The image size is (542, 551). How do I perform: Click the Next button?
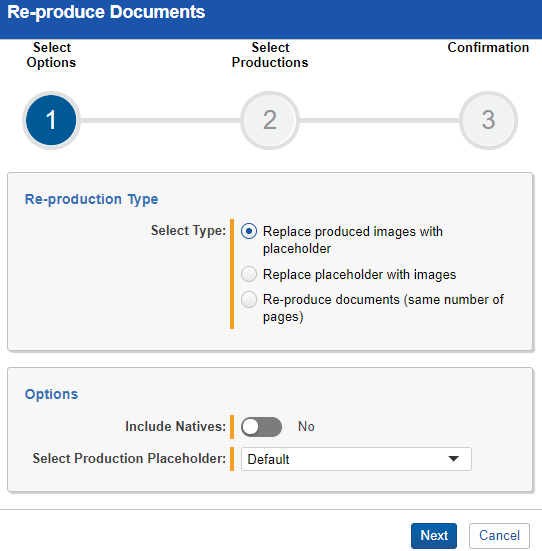[x=434, y=536]
